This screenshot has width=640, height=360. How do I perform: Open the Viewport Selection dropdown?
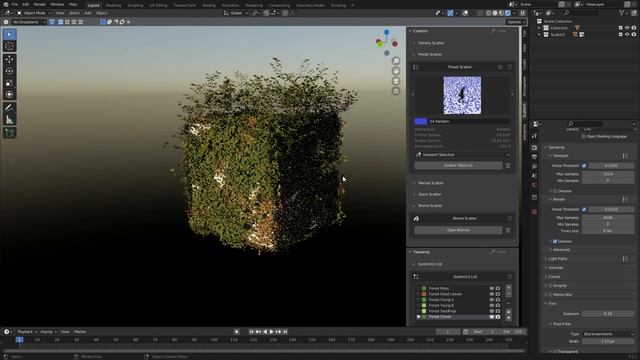[462, 155]
